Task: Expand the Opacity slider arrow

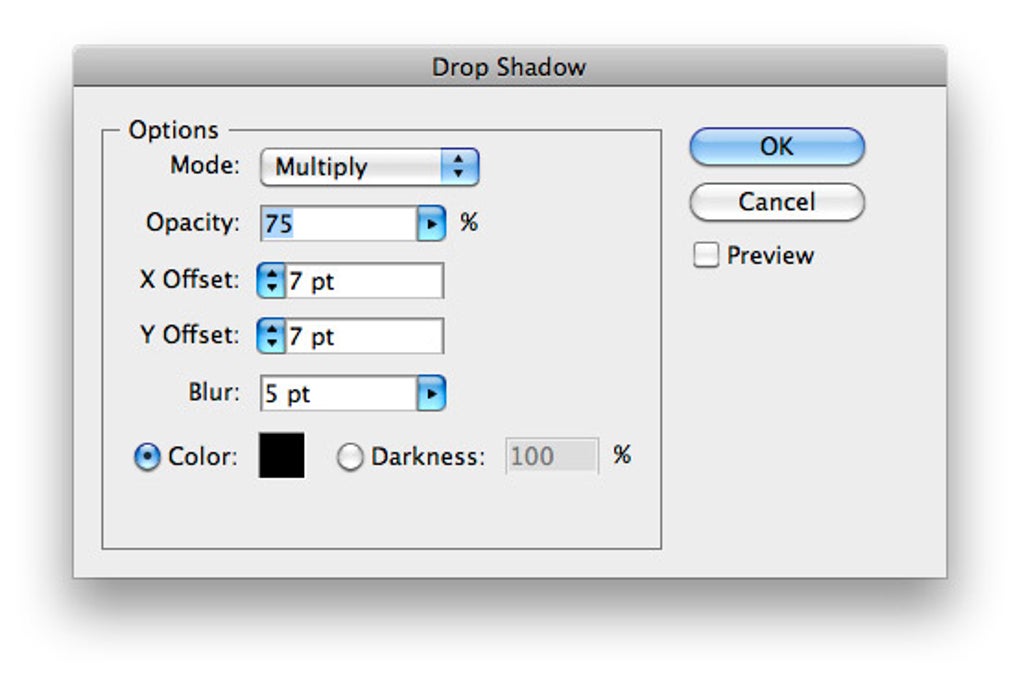Action: pyautogui.click(x=430, y=224)
